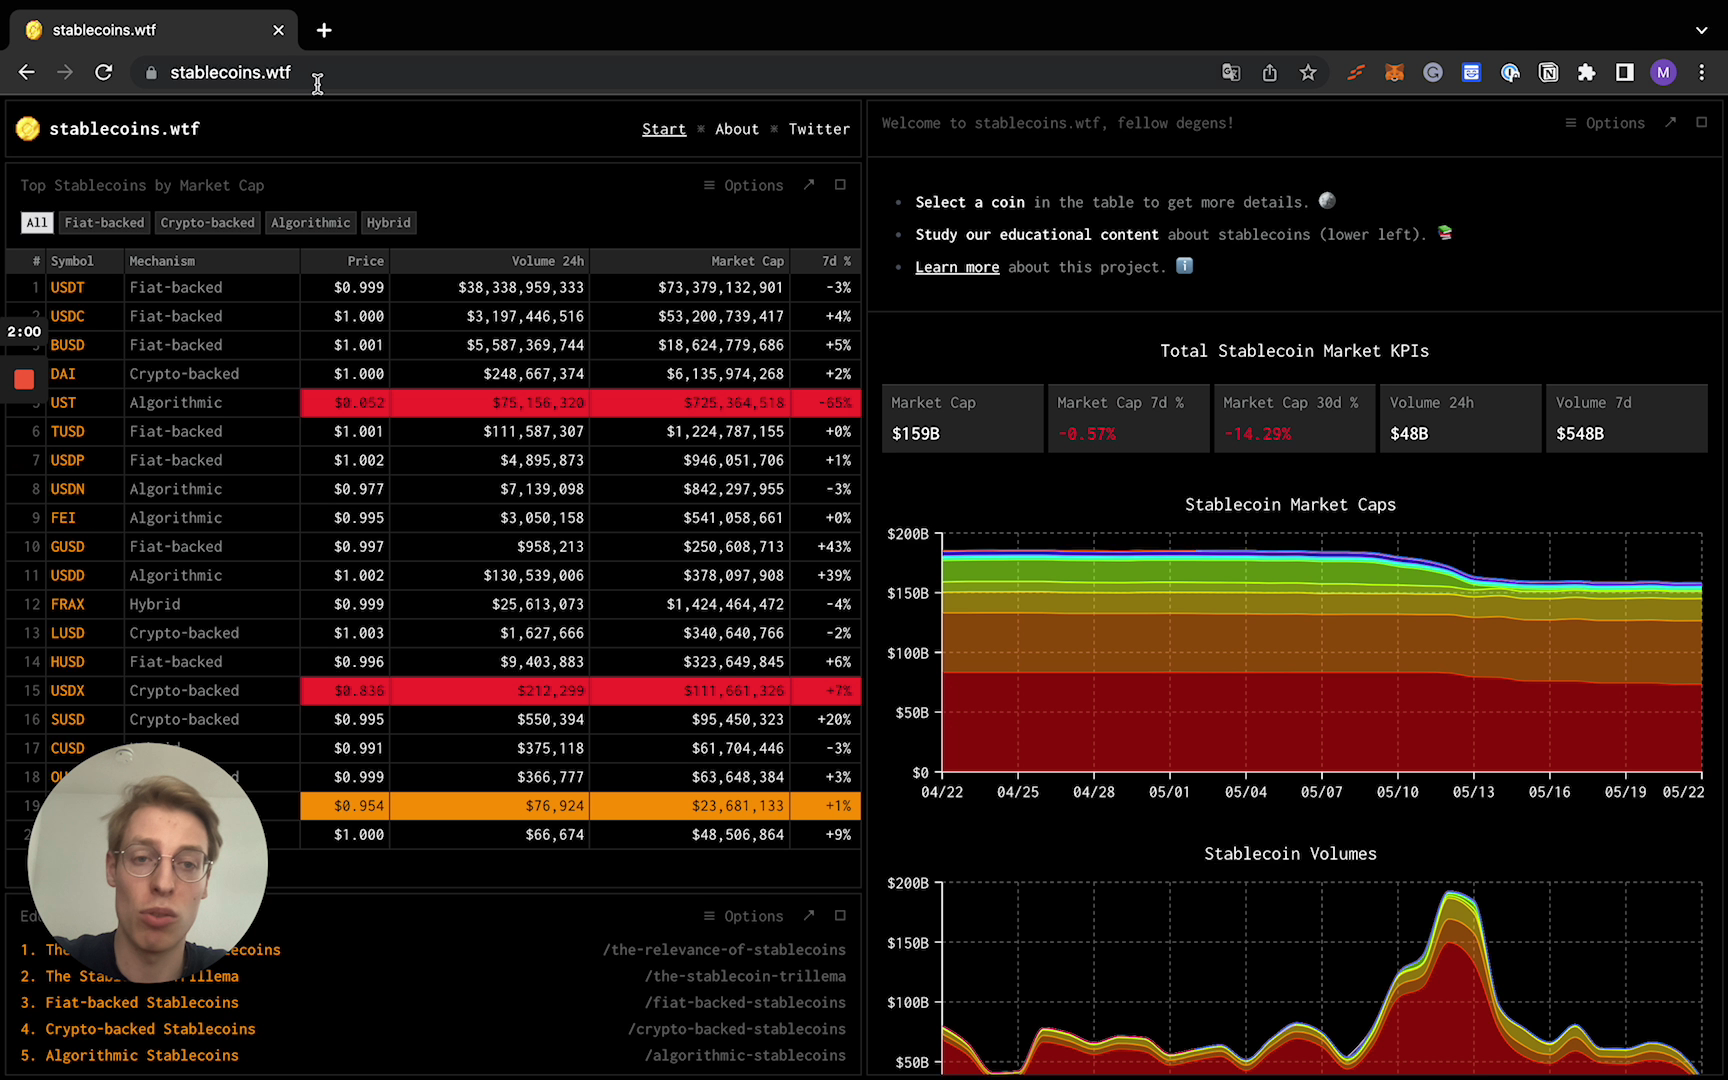Open the Notion extension icon
Screen dimensions: 1728x1080
click(x=1548, y=72)
